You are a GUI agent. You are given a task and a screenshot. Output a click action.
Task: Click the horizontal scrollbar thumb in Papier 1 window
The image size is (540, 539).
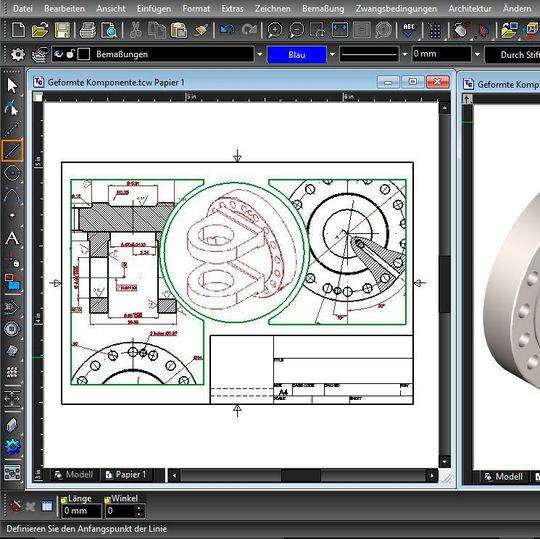301,476
